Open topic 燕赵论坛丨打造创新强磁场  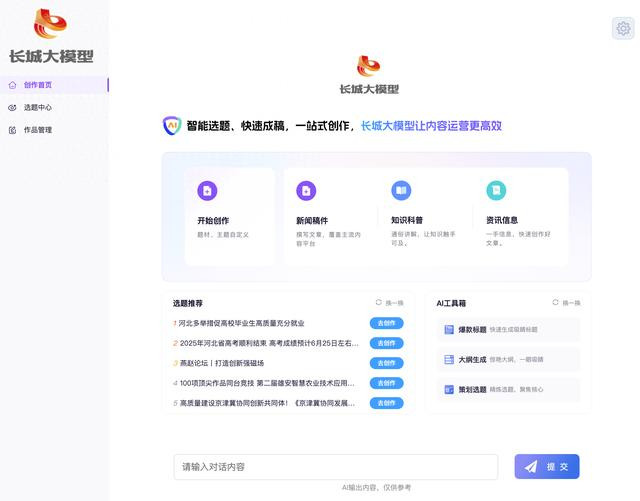222,363
